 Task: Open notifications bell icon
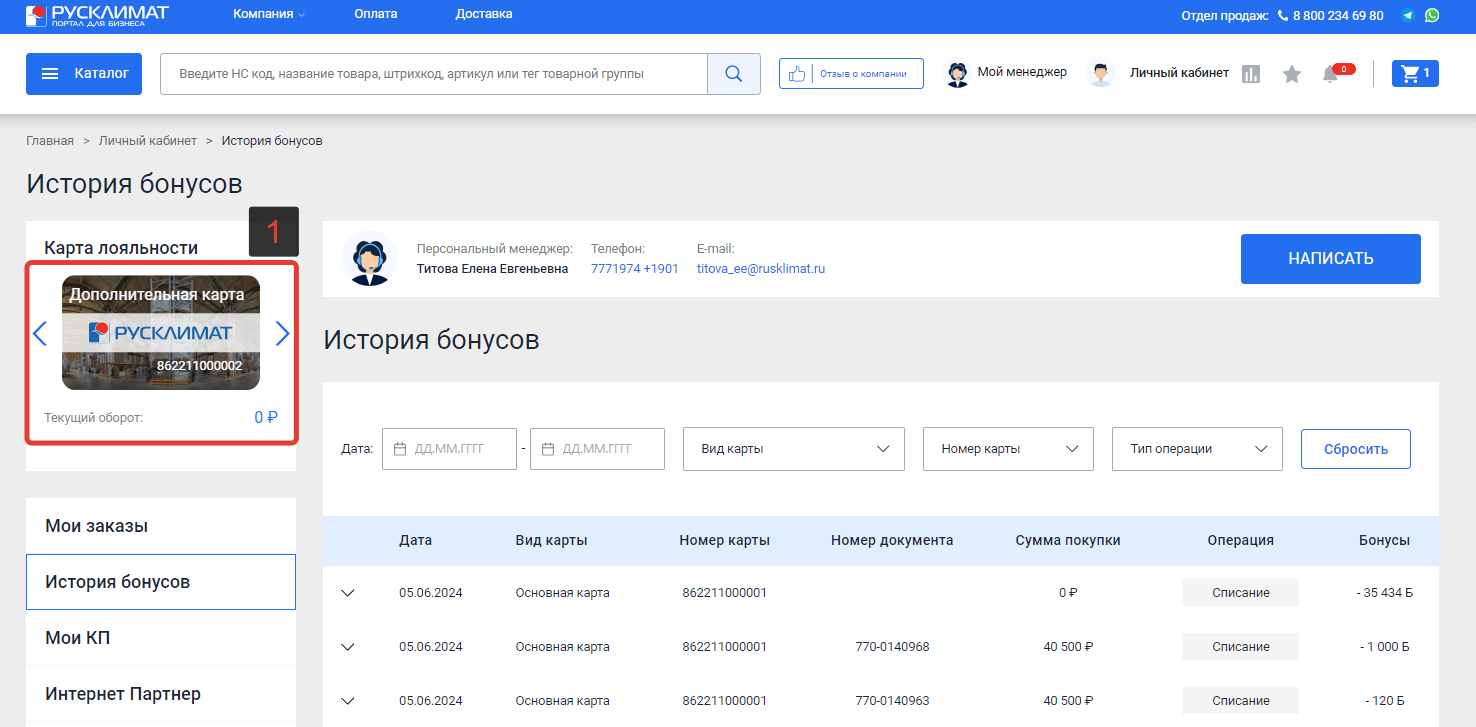click(1330, 74)
